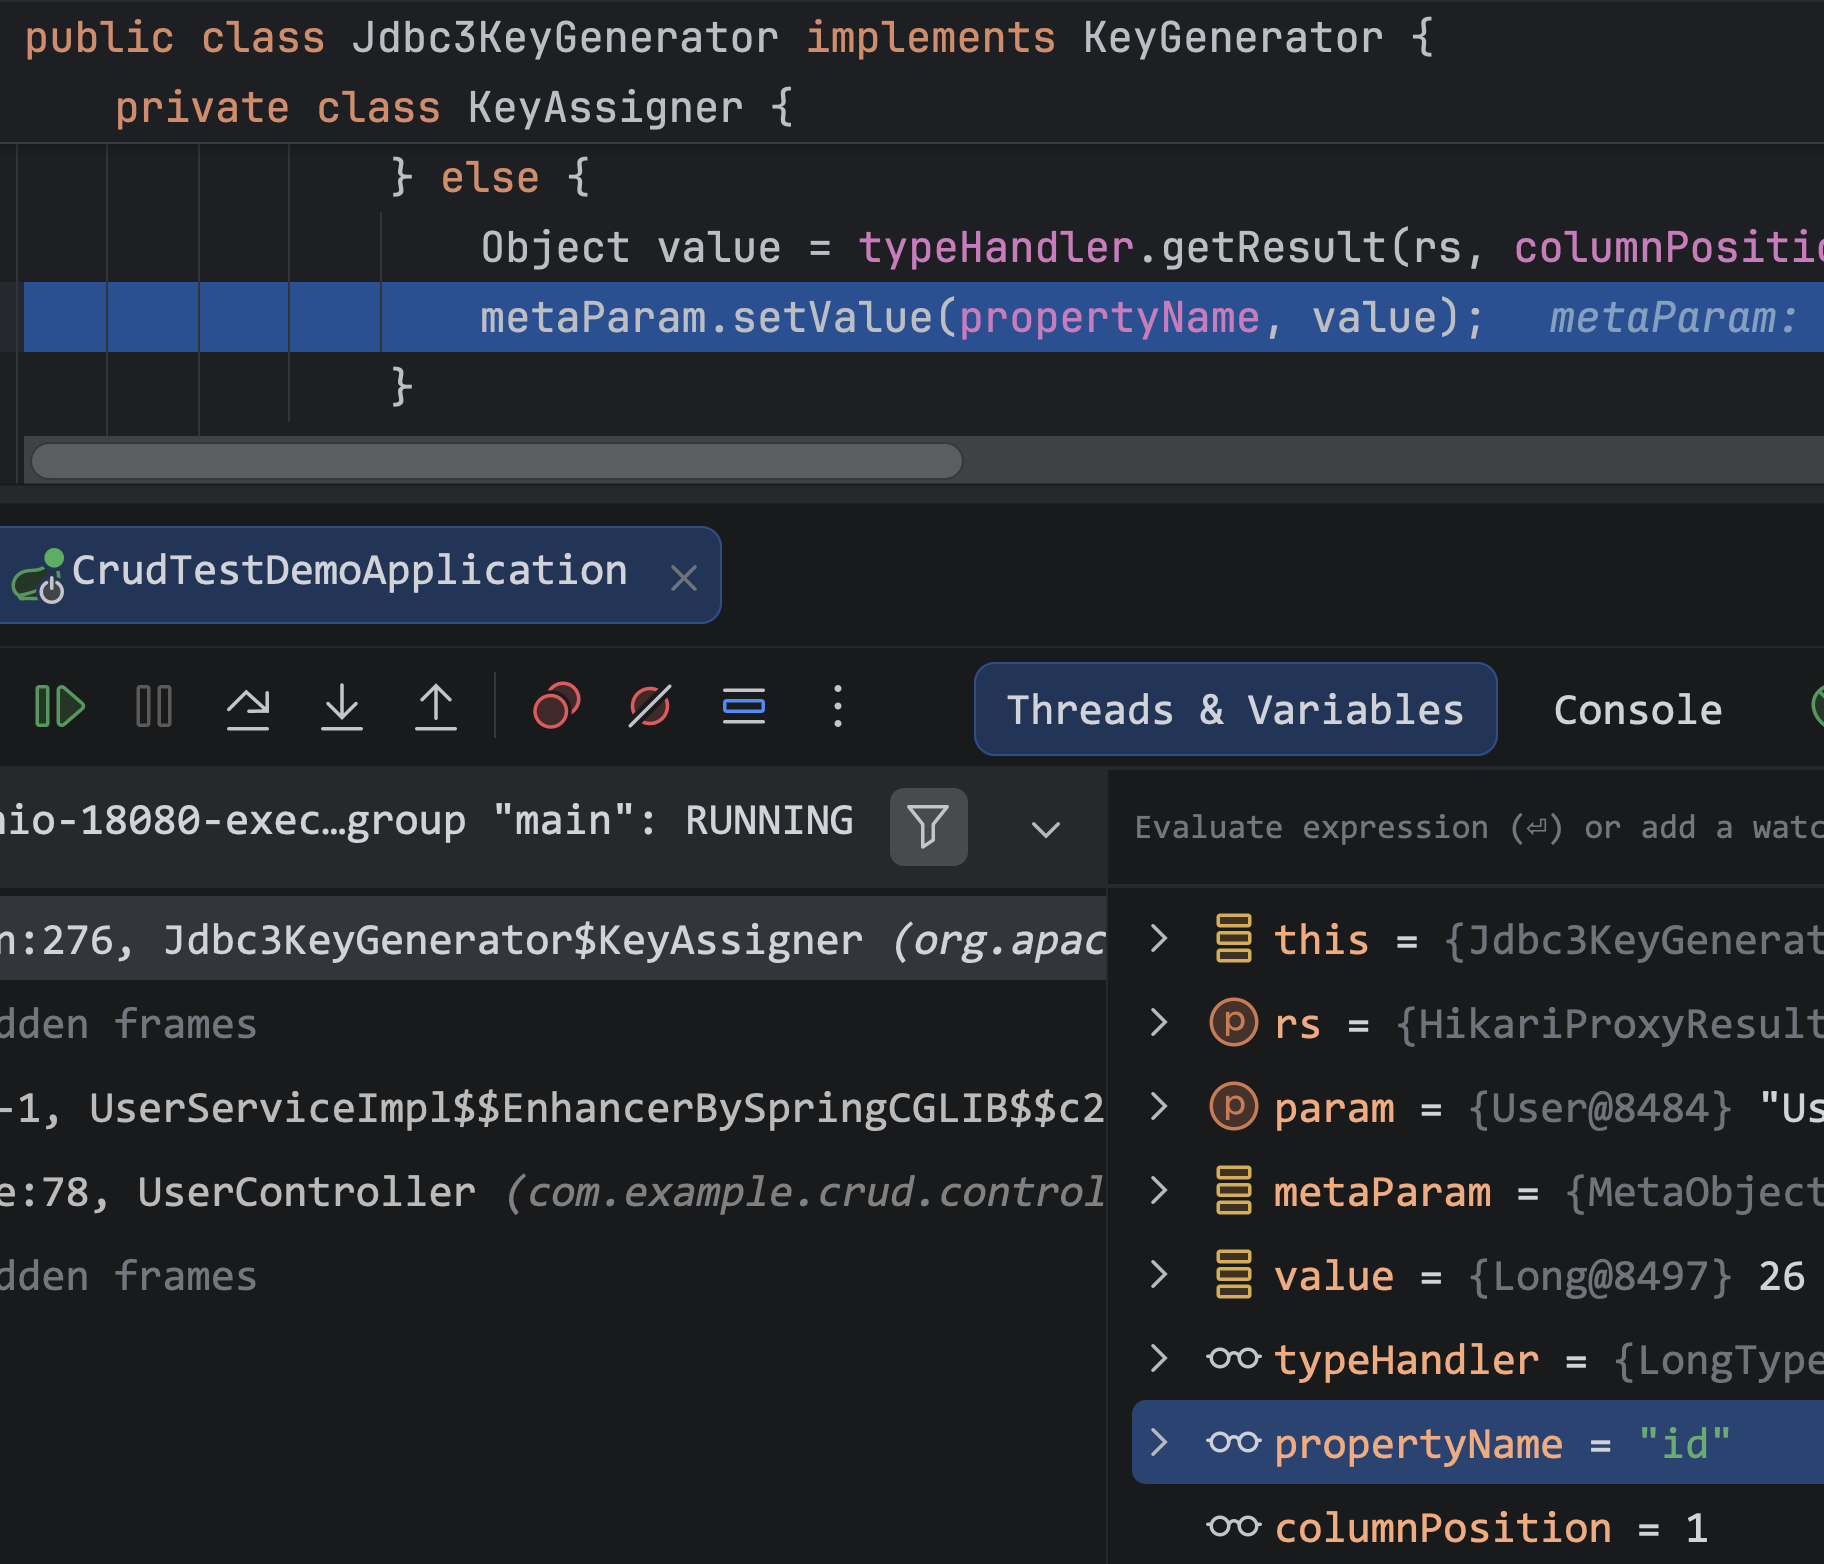The height and width of the screenshot is (1564, 1824).
Task: Open more debugger actions menu
Action: [838, 707]
